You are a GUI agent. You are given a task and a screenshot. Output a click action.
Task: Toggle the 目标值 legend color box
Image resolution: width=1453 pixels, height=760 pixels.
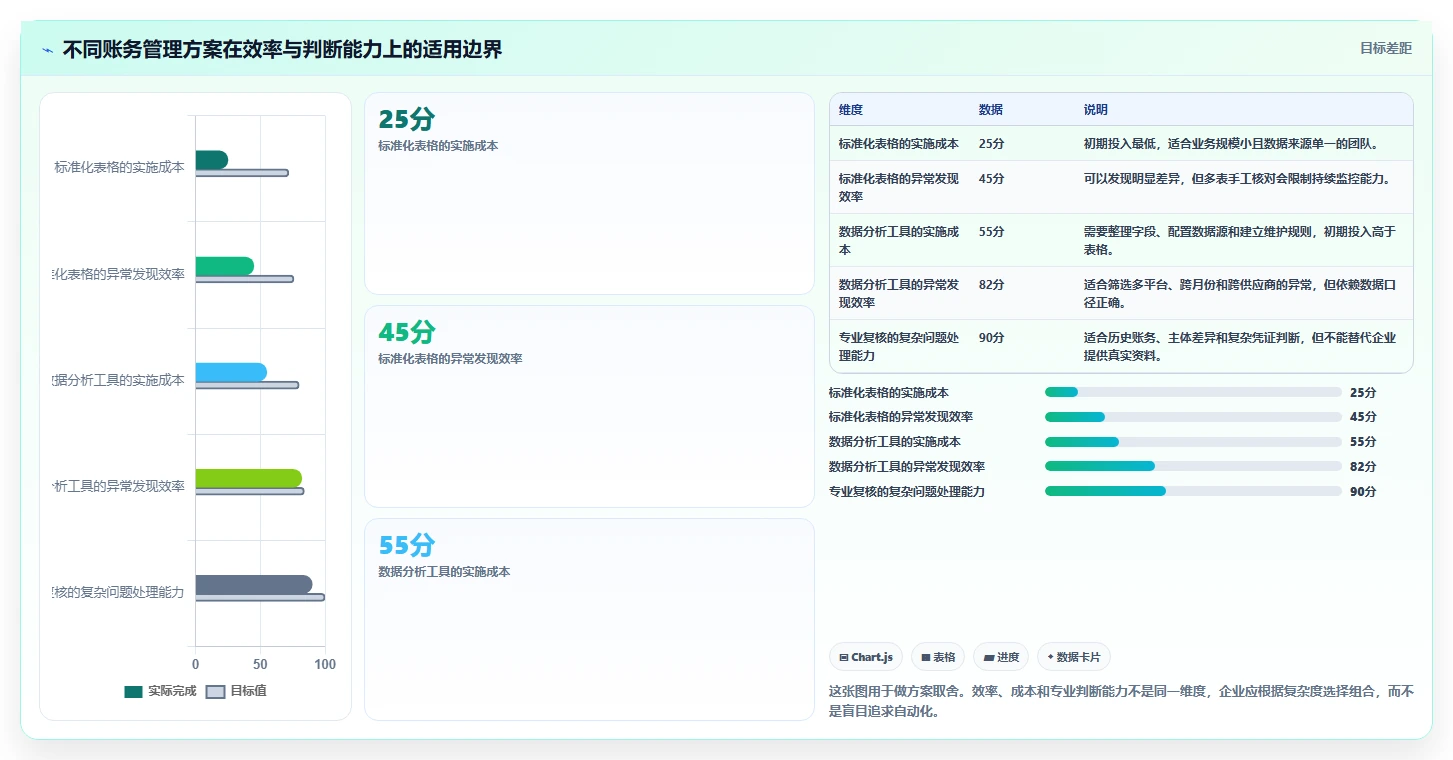pos(216,691)
